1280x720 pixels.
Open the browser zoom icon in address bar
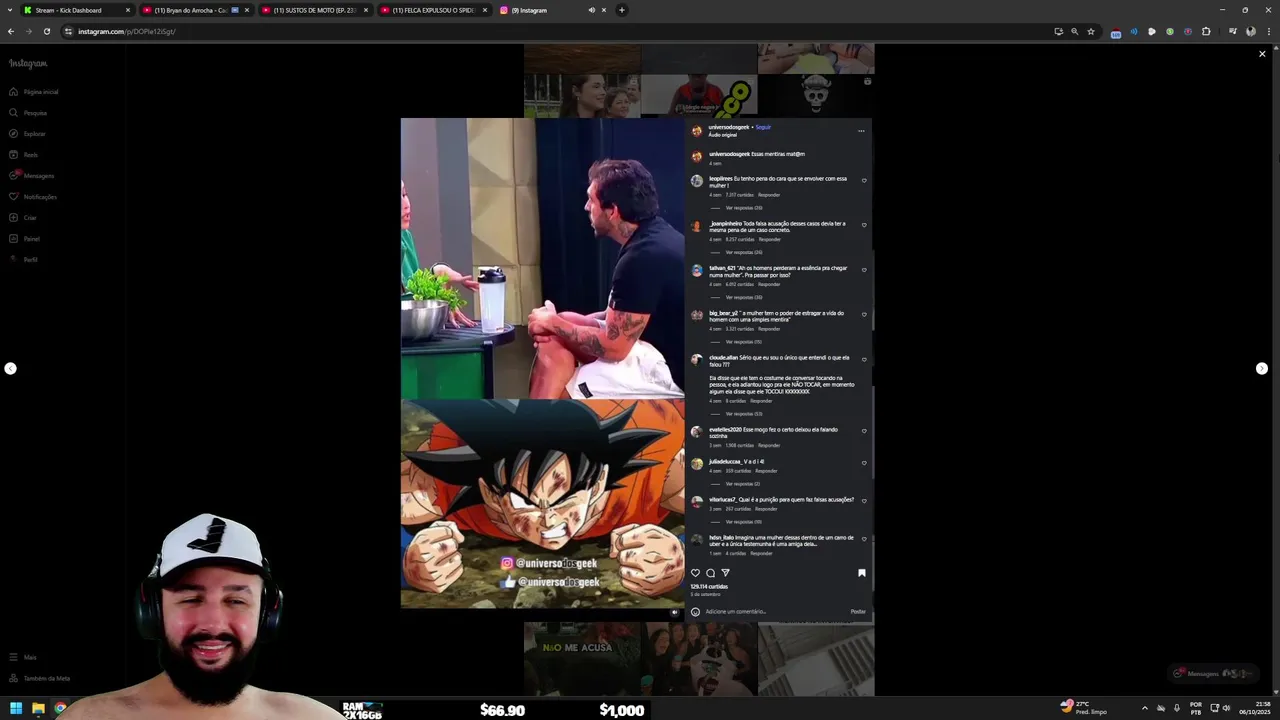click(x=1075, y=31)
